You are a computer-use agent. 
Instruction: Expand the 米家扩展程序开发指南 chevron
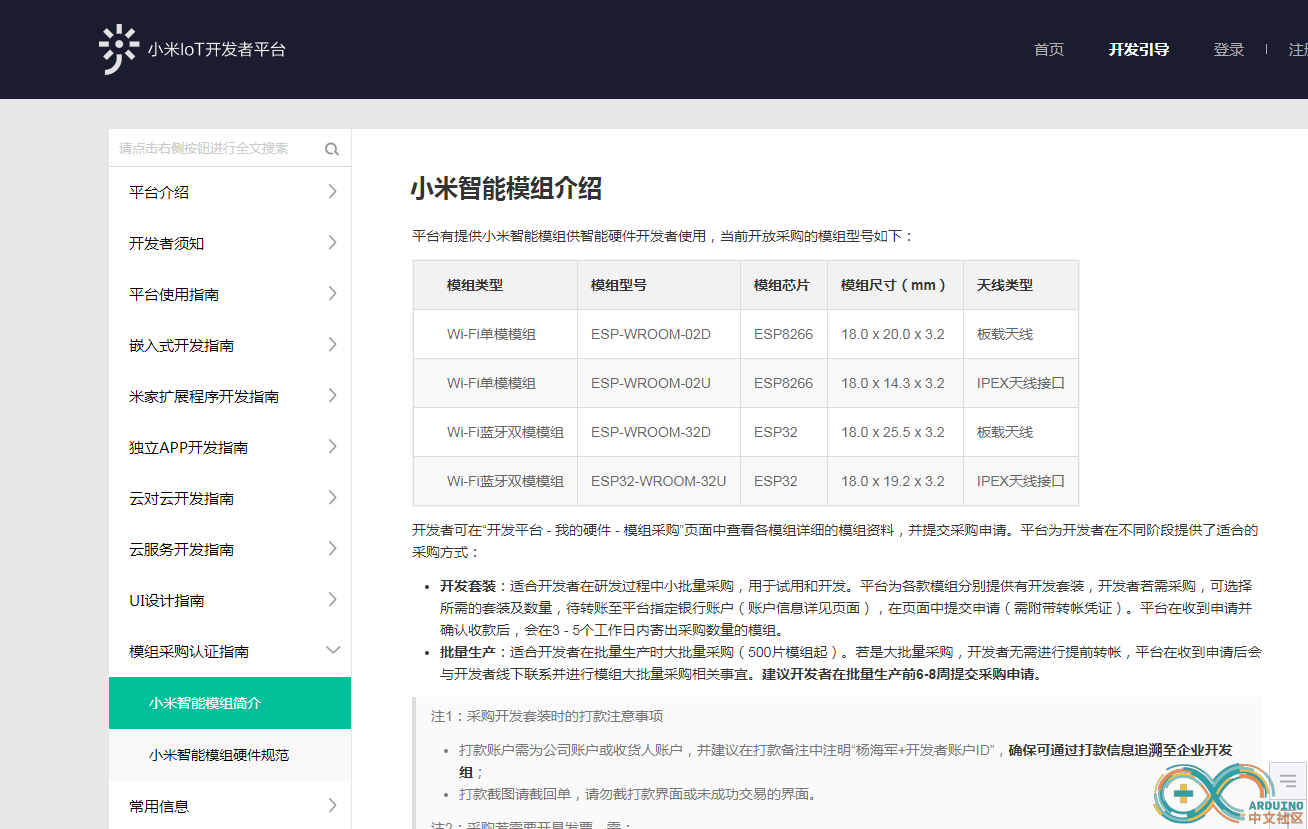pos(332,396)
